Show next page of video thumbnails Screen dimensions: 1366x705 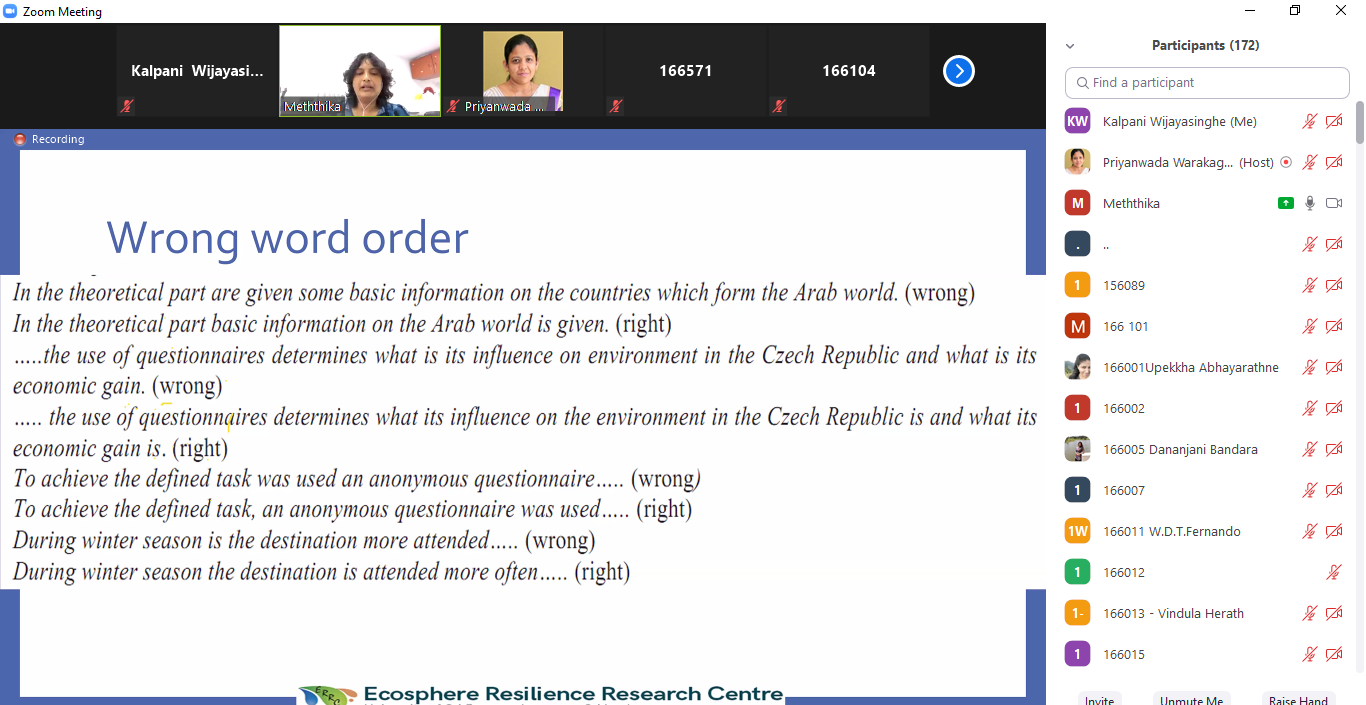pos(959,71)
